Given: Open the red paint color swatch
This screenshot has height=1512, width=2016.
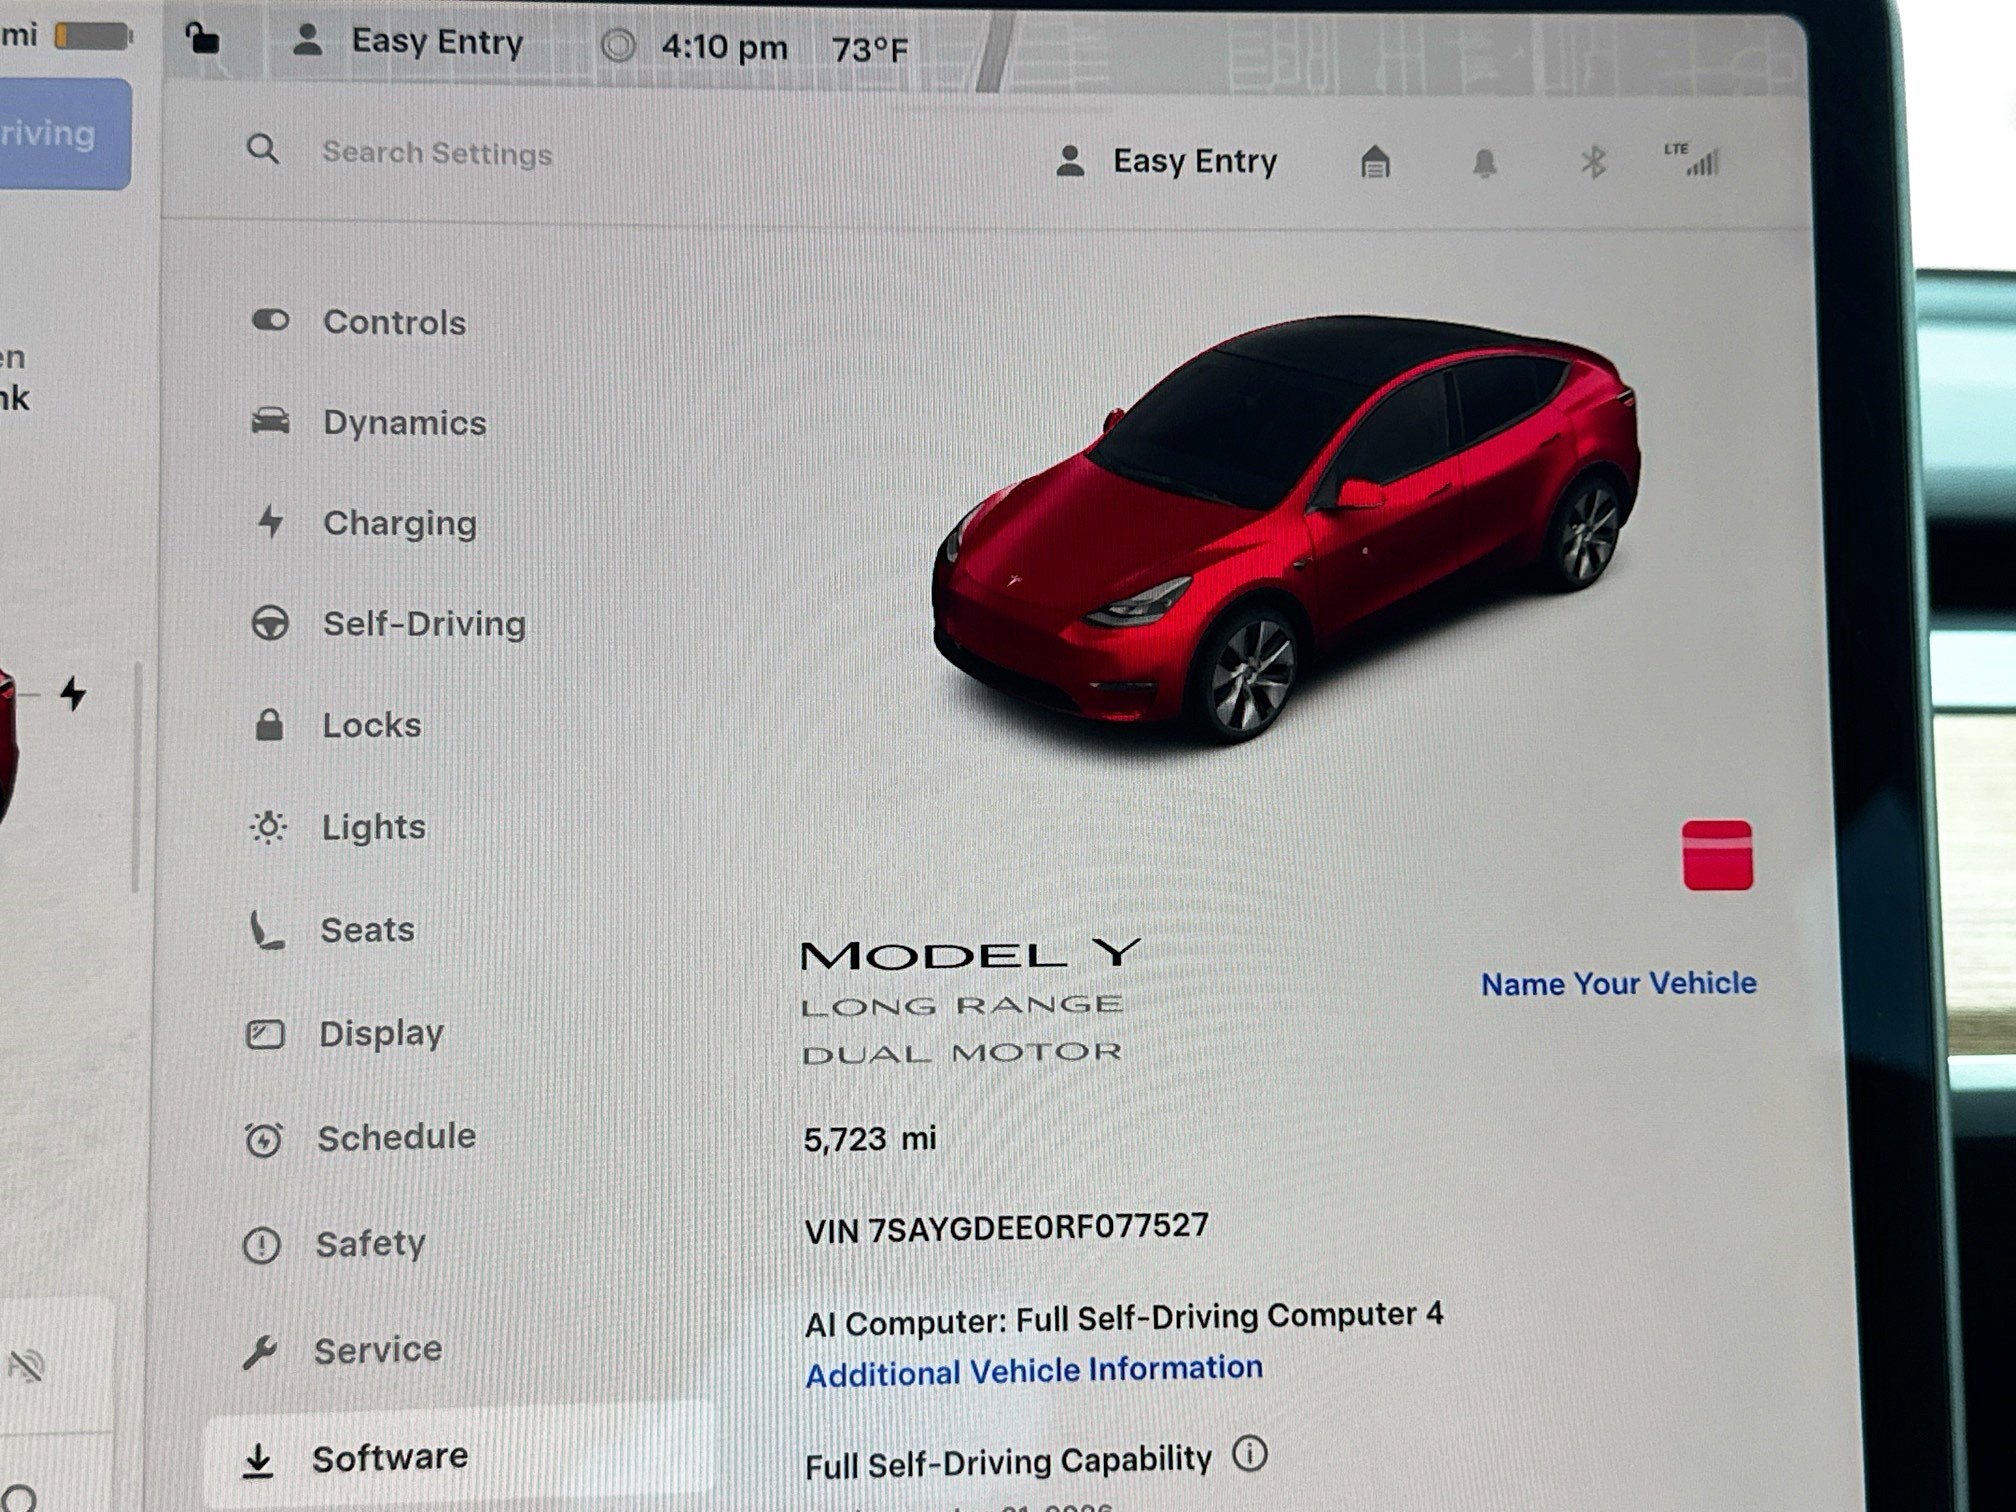Looking at the screenshot, I should [x=1718, y=855].
